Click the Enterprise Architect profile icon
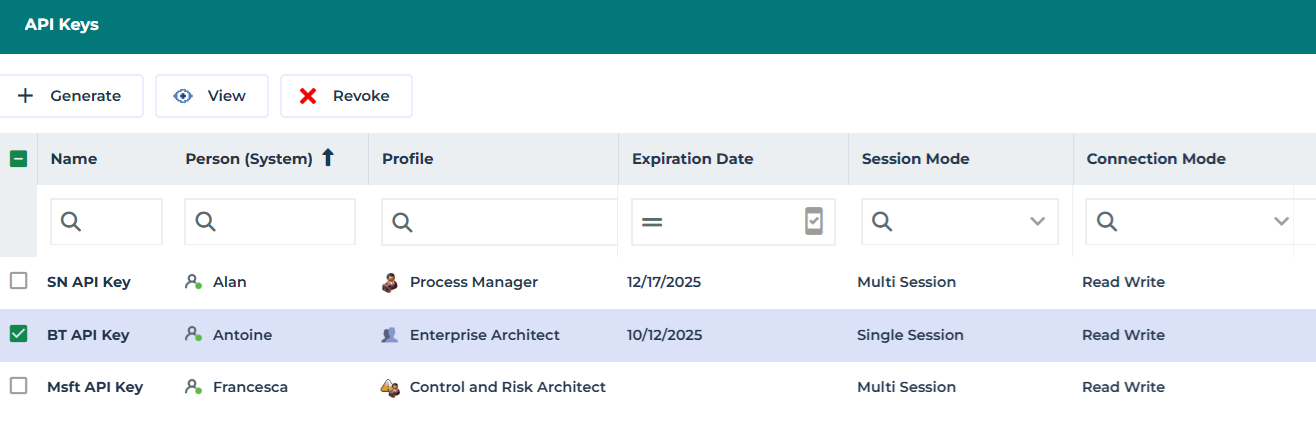Screen dimensions: 1316x436 (390, 335)
